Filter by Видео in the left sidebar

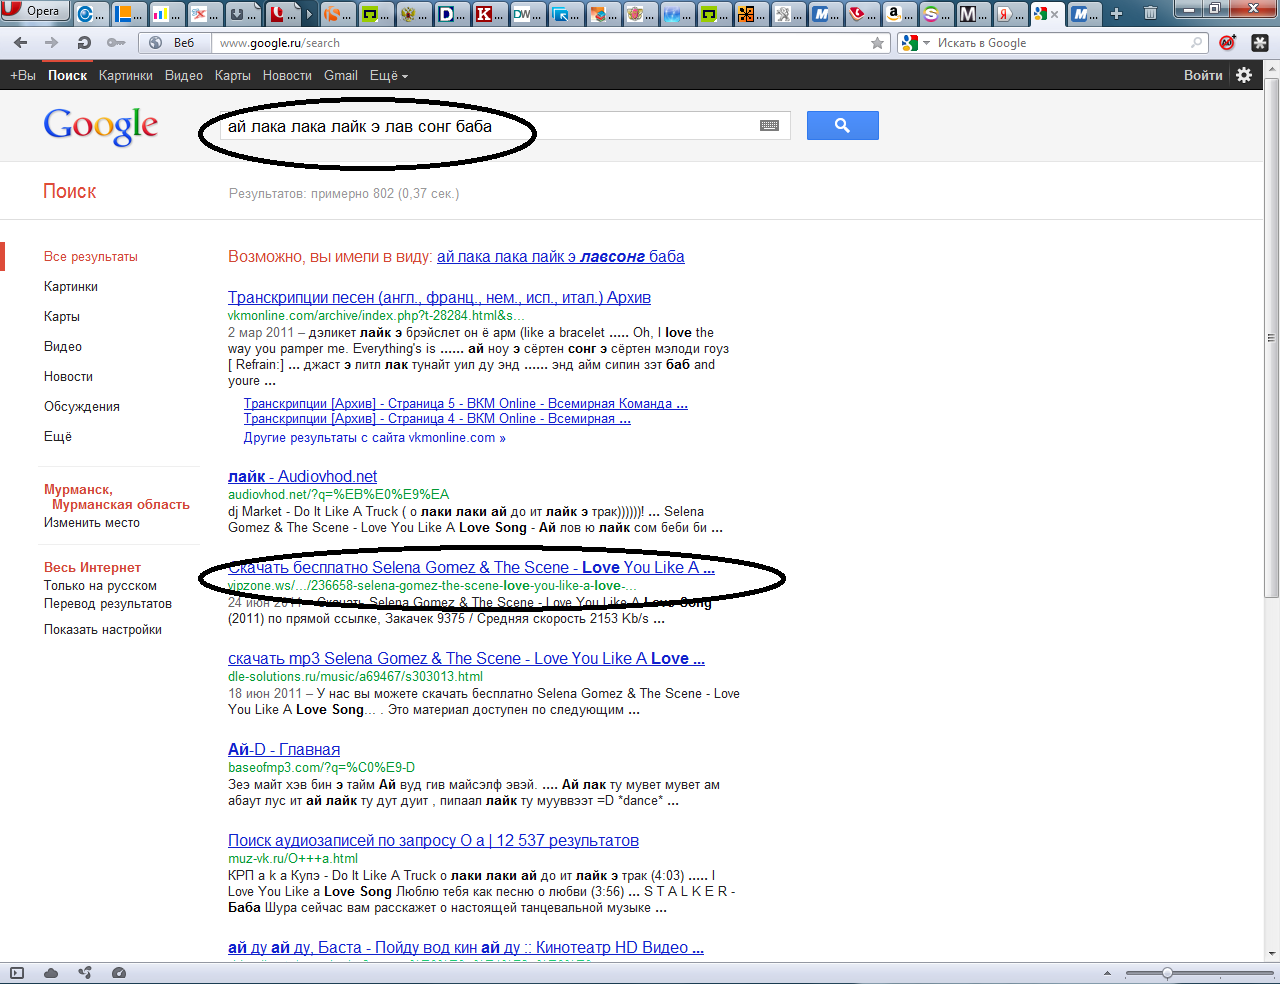[63, 347]
